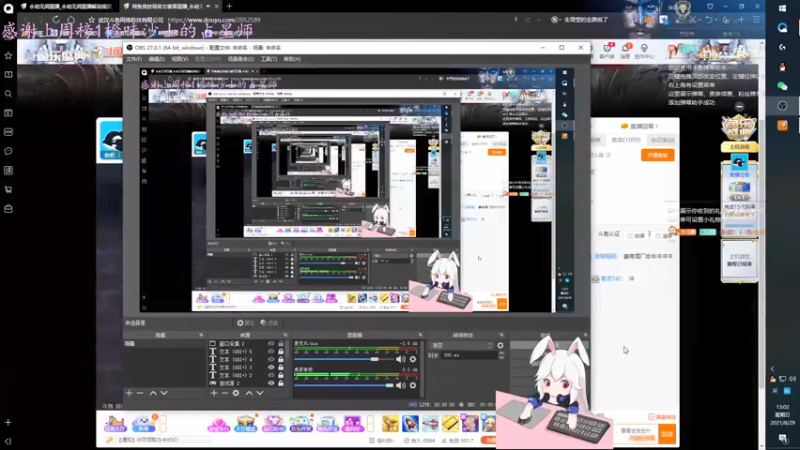The height and width of the screenshot is (450, 800).
Task: Open settings gear for microphone audio channel
Action: pyautogui.click(x=413, y=359)
